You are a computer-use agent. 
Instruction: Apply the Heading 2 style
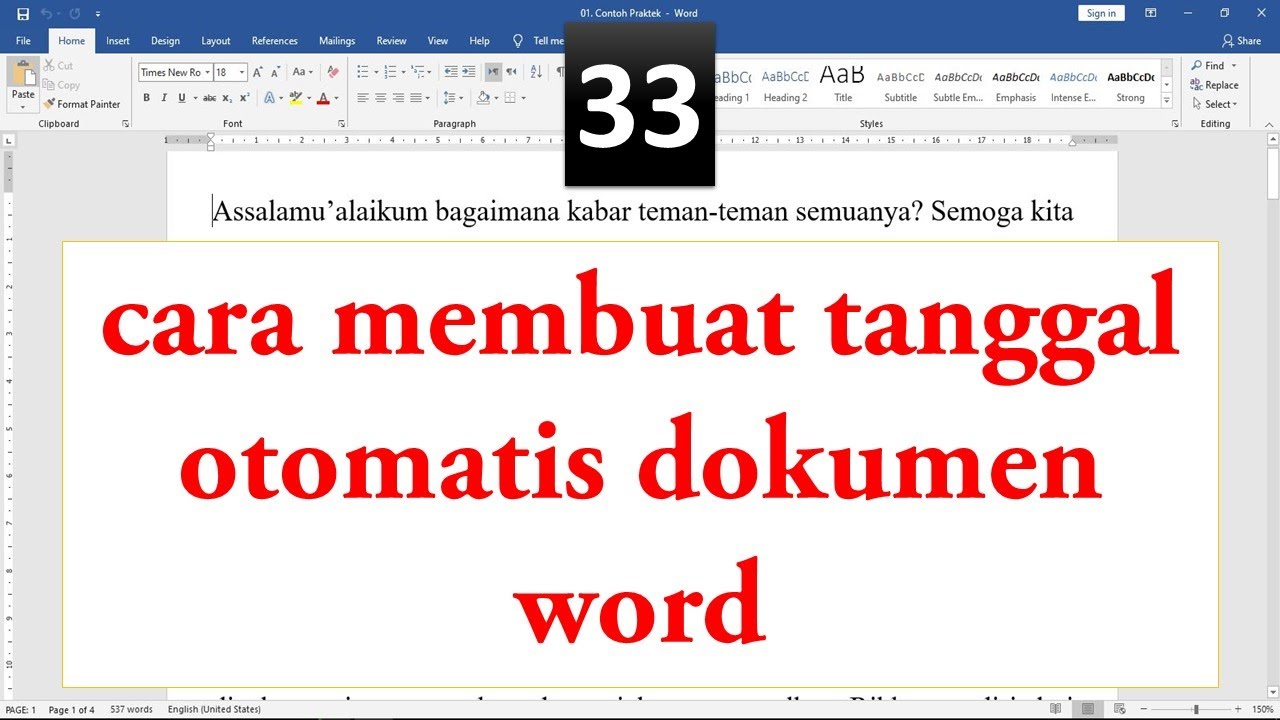coord(785,85)
